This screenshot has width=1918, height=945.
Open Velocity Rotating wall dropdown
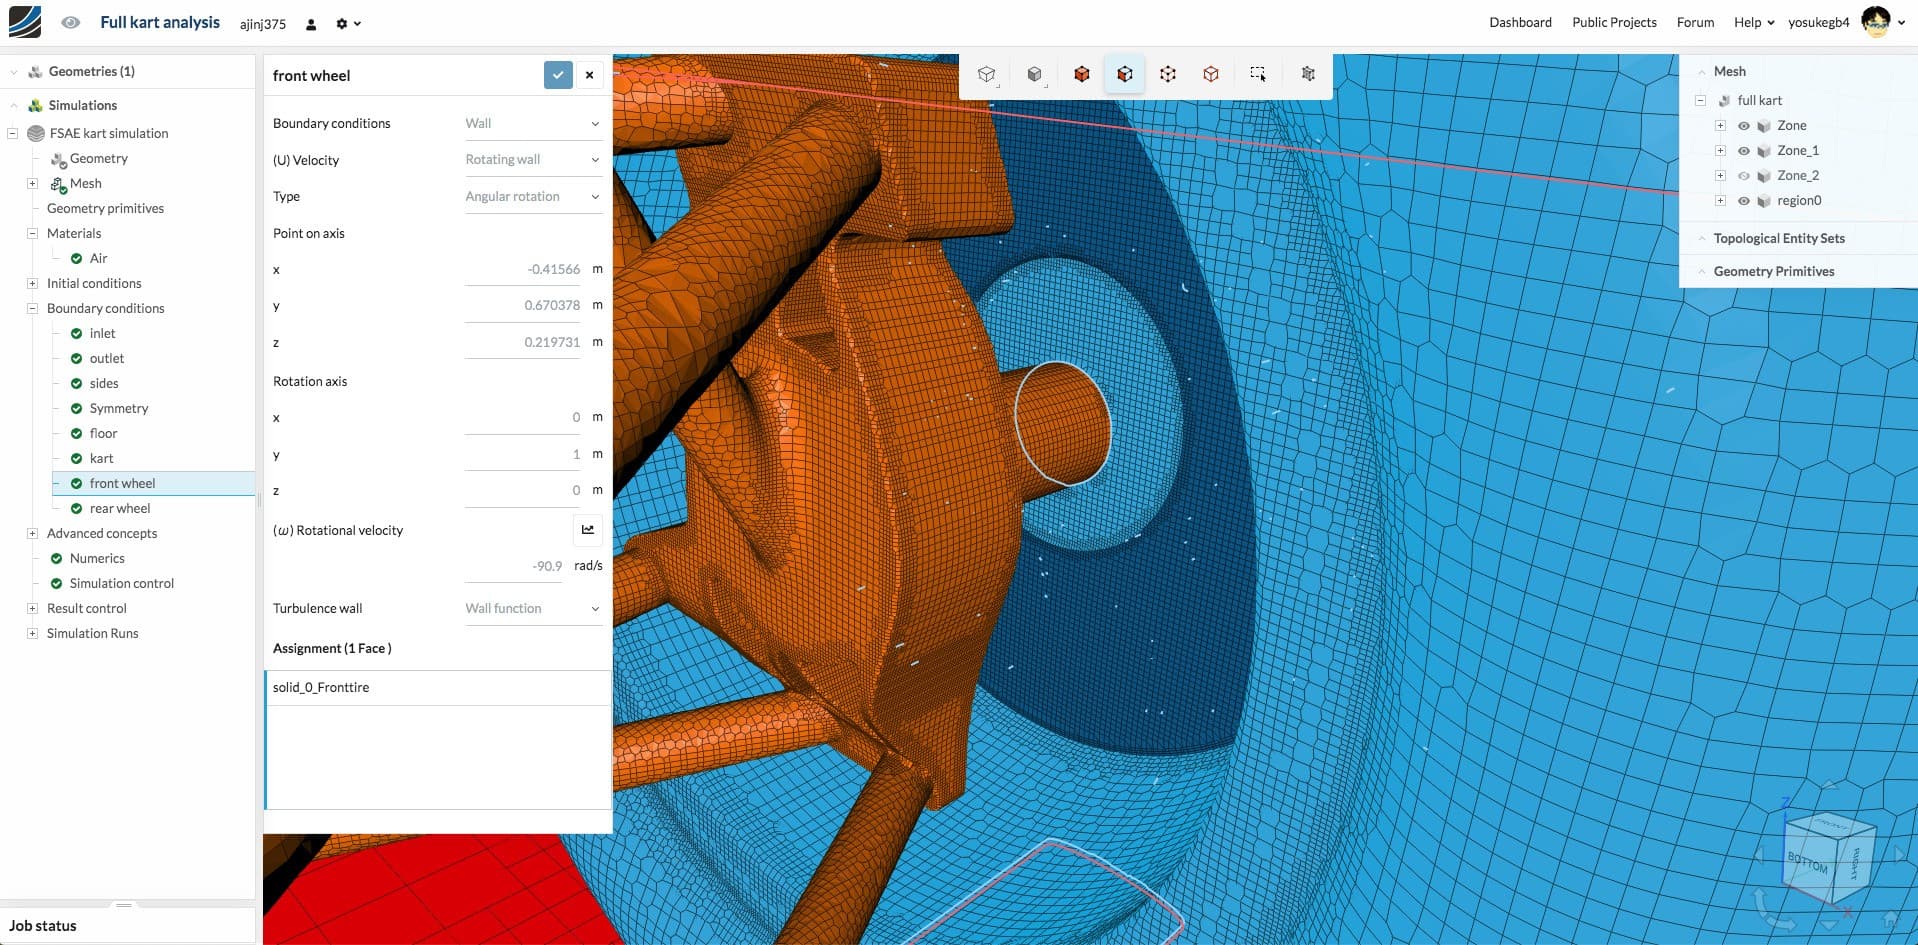[533, 160]
